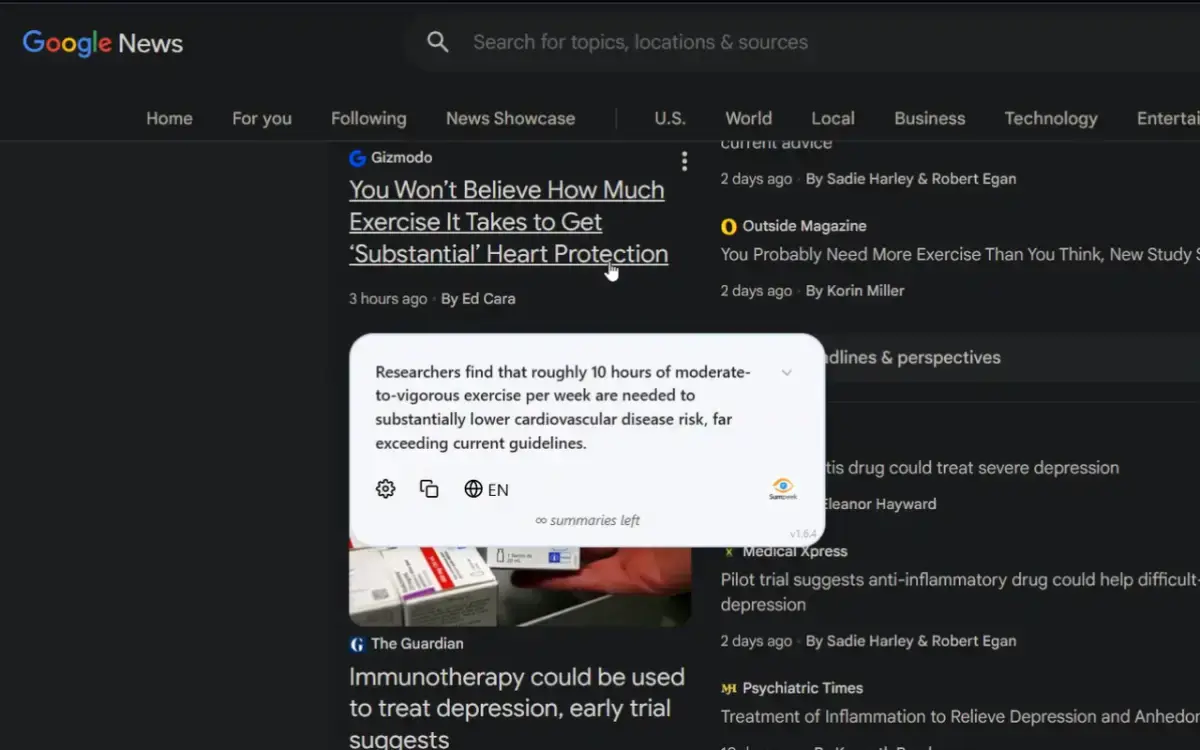Go to the U.S. section
This screenshot has width=1200, height=750.
[x=670, y=118]
